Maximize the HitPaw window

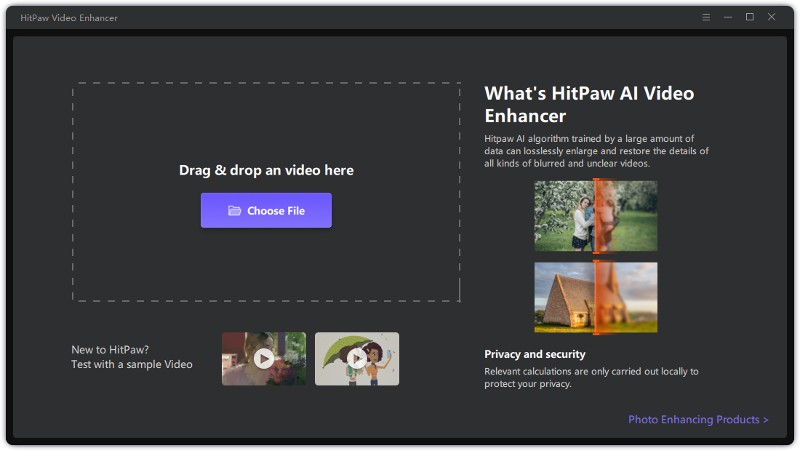pyautogui.click(x=749, y=17)
